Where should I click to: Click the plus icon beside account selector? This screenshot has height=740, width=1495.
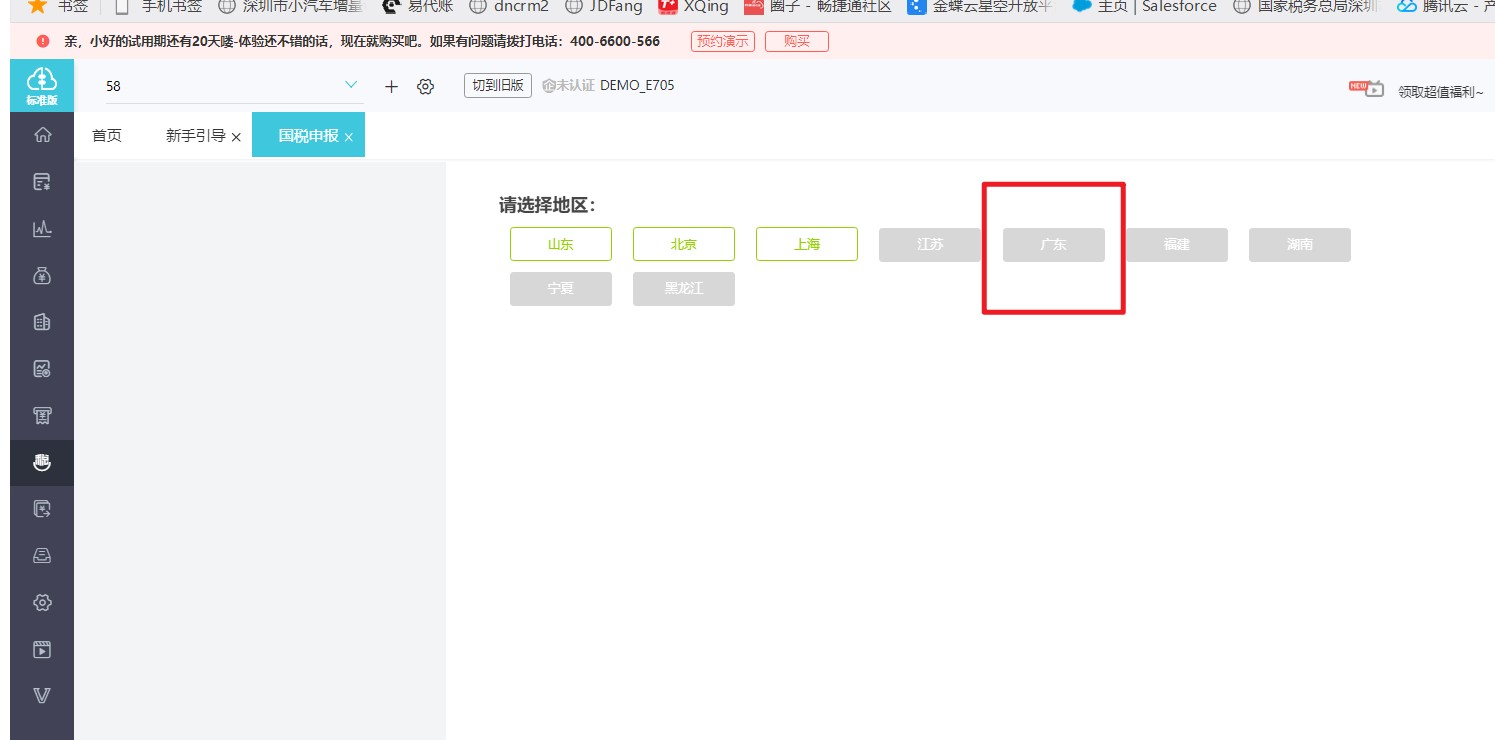click(391, 87)
